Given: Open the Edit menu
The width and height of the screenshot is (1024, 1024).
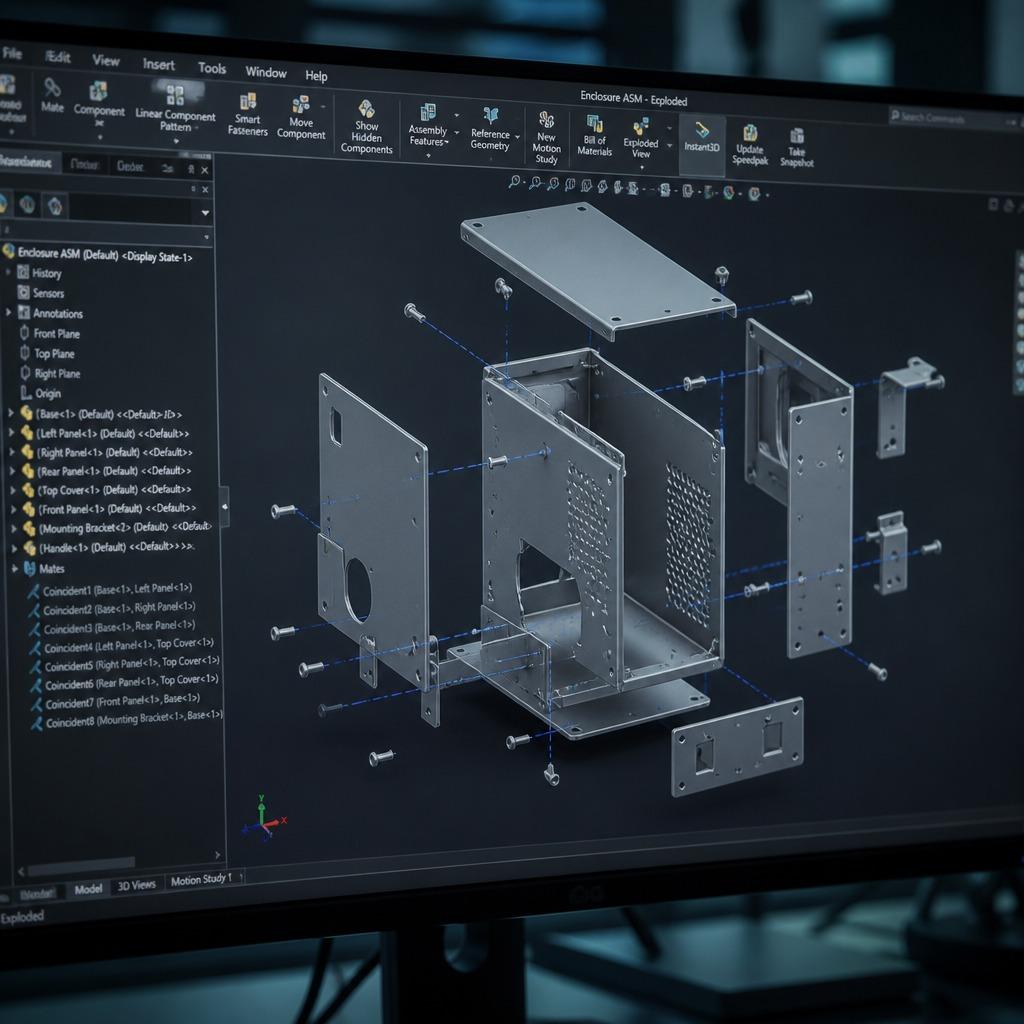Looking at the screenshot, I should click(x=58, y=57).
